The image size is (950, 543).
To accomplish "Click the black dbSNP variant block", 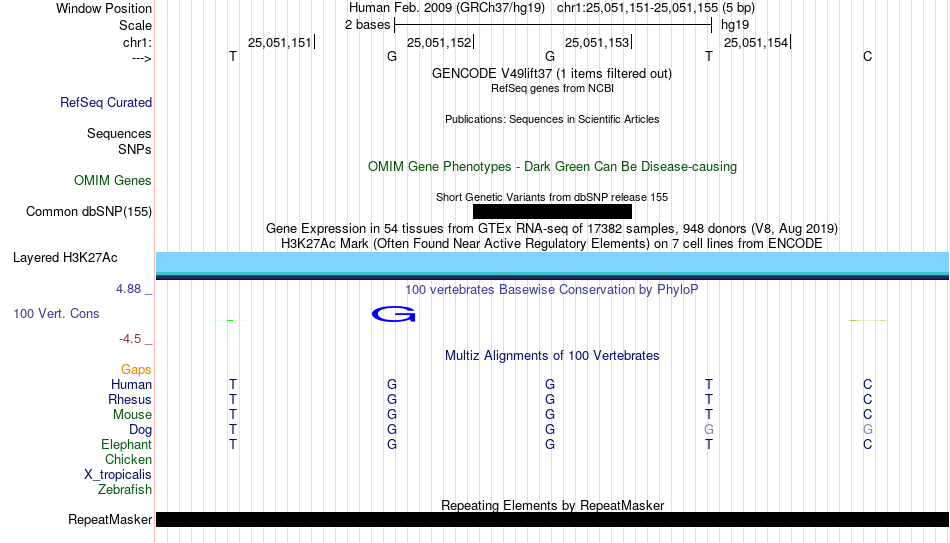I will pyautogui.click(x=552, y=212).
